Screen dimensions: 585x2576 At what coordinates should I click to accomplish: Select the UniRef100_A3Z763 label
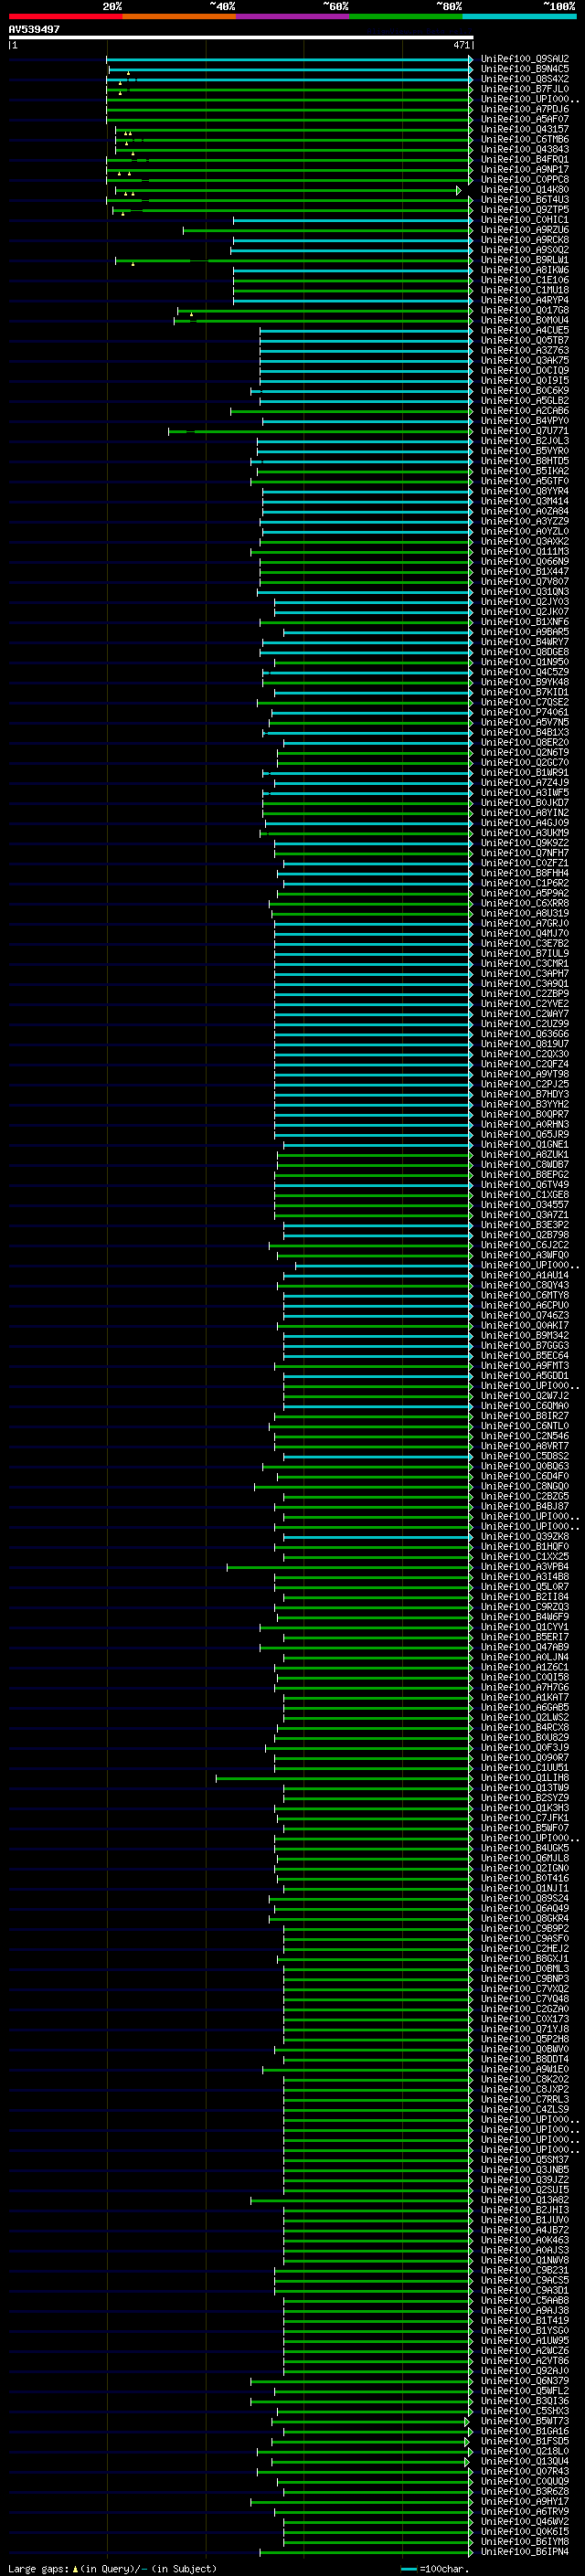pyautogui.click(x=525, y=350)
